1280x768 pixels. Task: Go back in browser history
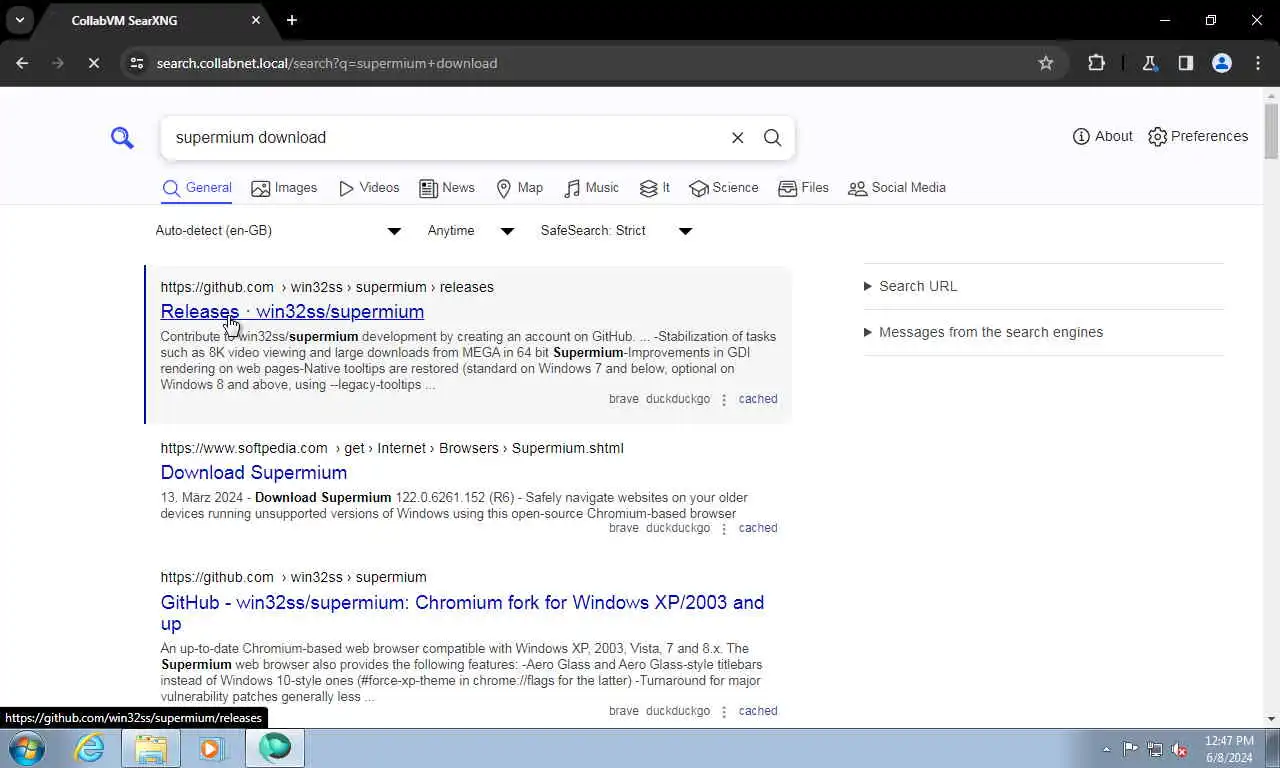coord(22,63)
